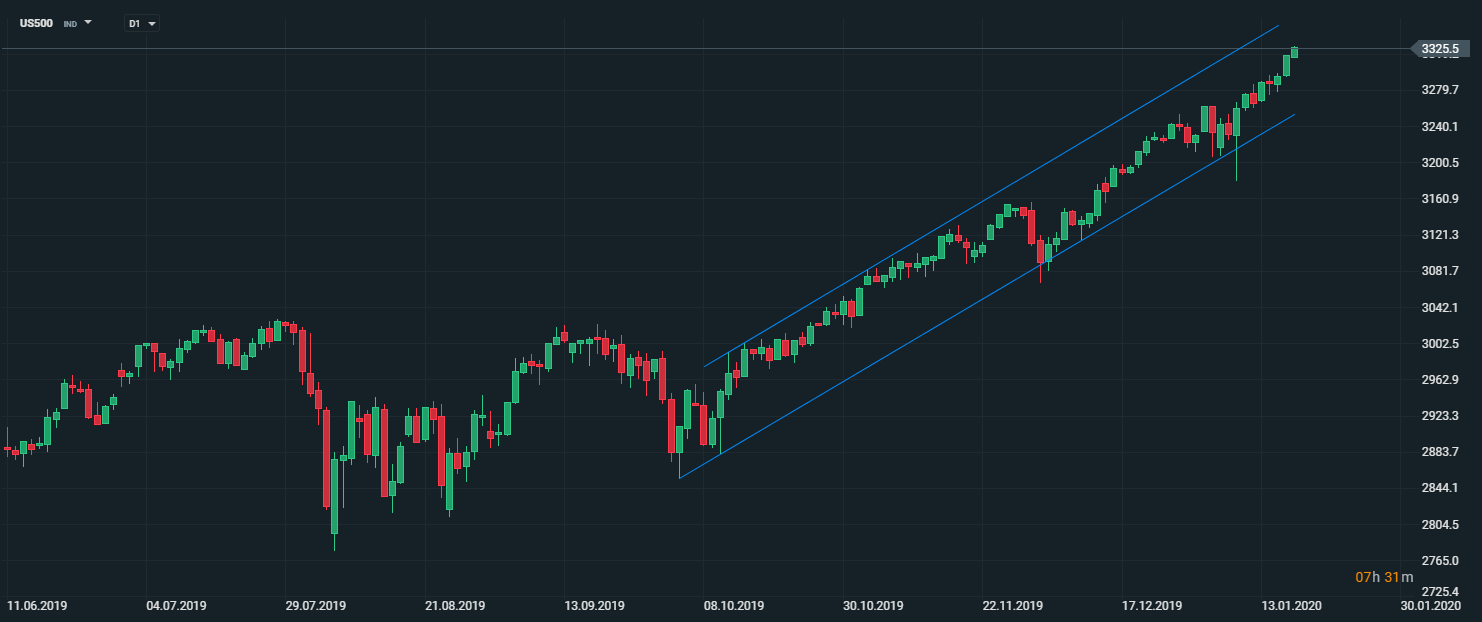
Task: Select the 22.11.2019 time axis label
Action: [1012, 606]
